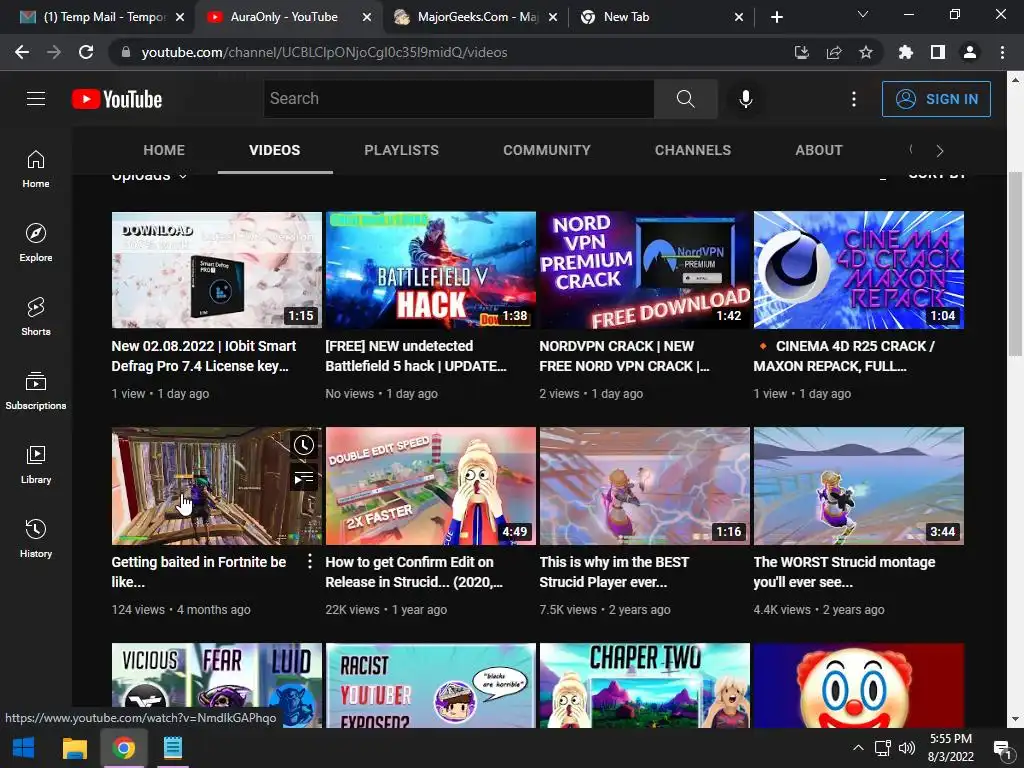Open Cinema 4D Crack thumbnail

click(859, 270)
